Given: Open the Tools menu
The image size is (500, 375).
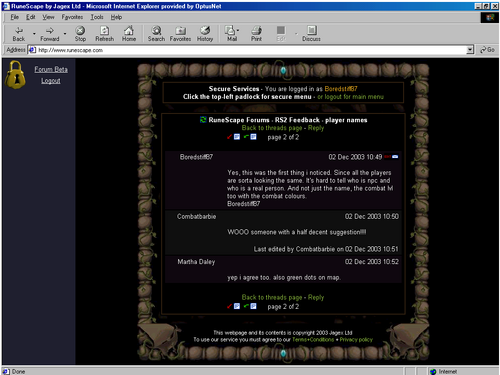Looking at the screenshot, I should 97,17.
